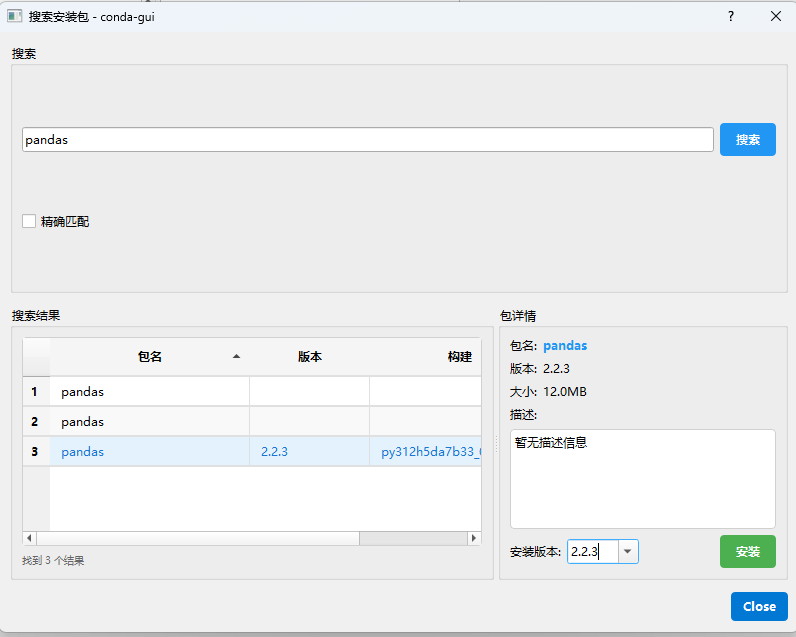
Task: Sort results by the 版本 column header
Action: tap(310, 357)
